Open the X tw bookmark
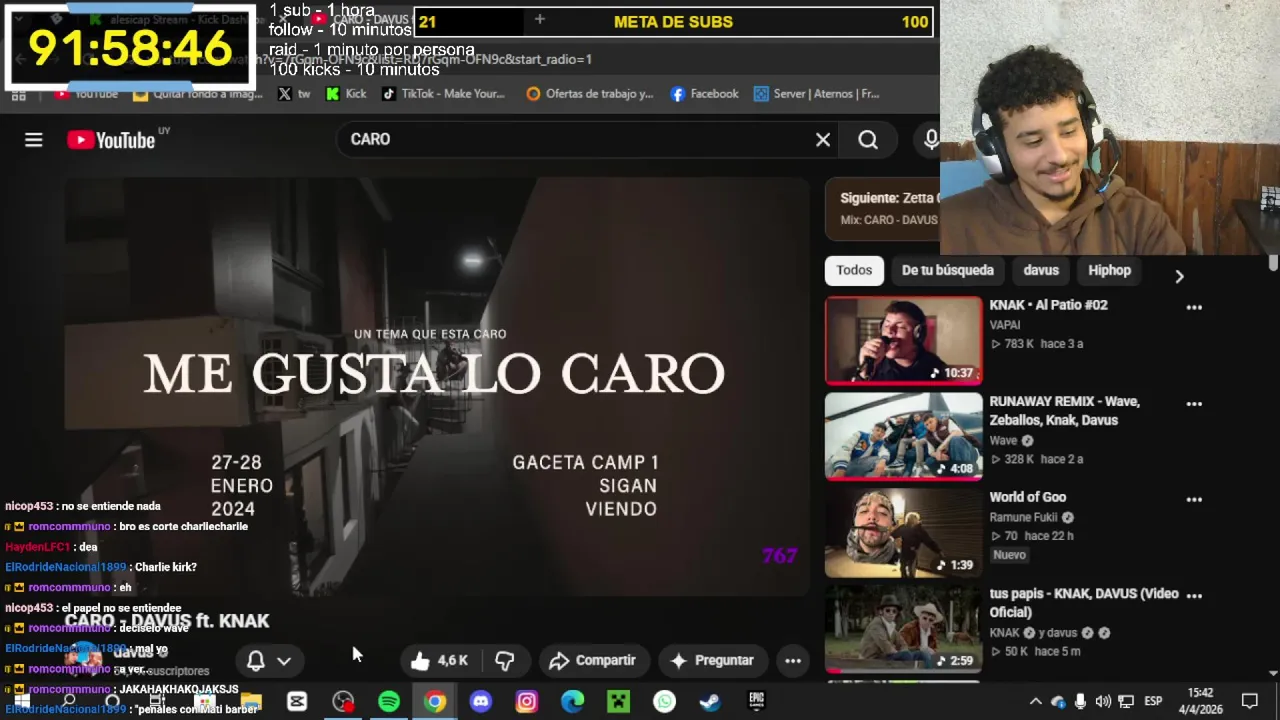This screenshot has height=720, width=1280. [x=294, y=94]
